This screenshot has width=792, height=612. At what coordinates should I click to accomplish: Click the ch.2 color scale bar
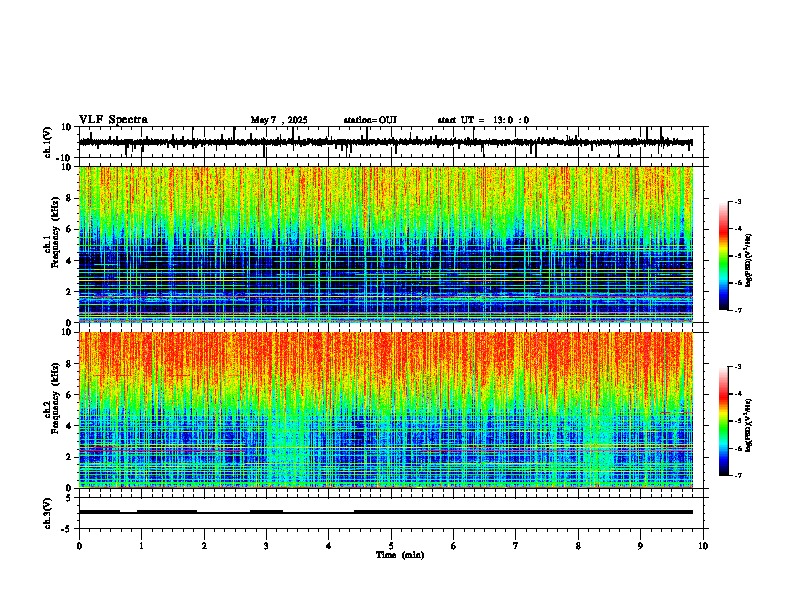tap(724, 421)
